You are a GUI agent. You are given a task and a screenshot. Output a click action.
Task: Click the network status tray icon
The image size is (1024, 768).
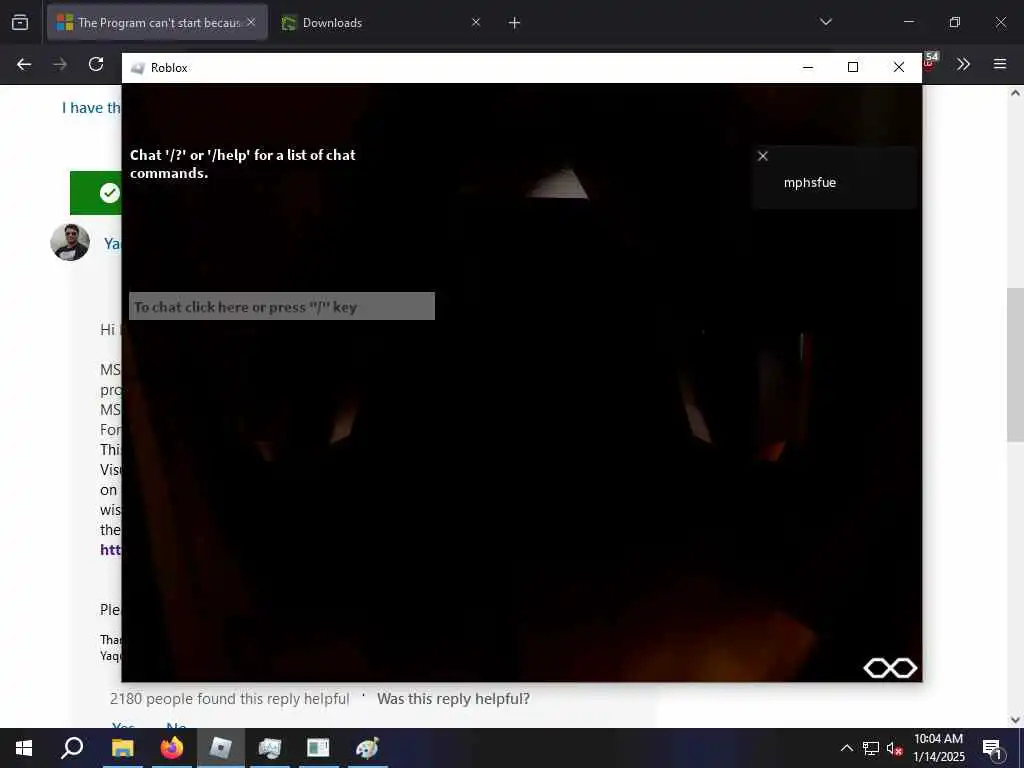tap(871, 748)
